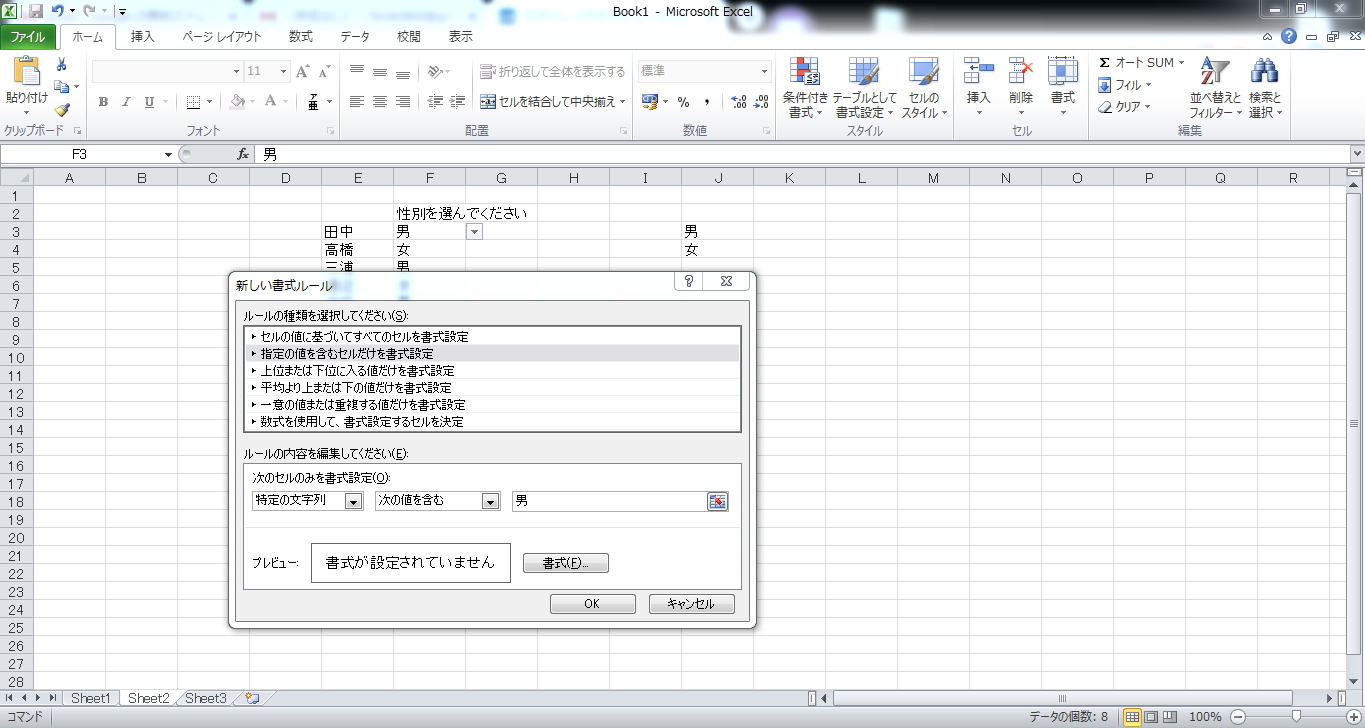Click 折り返して全体を表示する button
1365x728 pixels.
552,72
